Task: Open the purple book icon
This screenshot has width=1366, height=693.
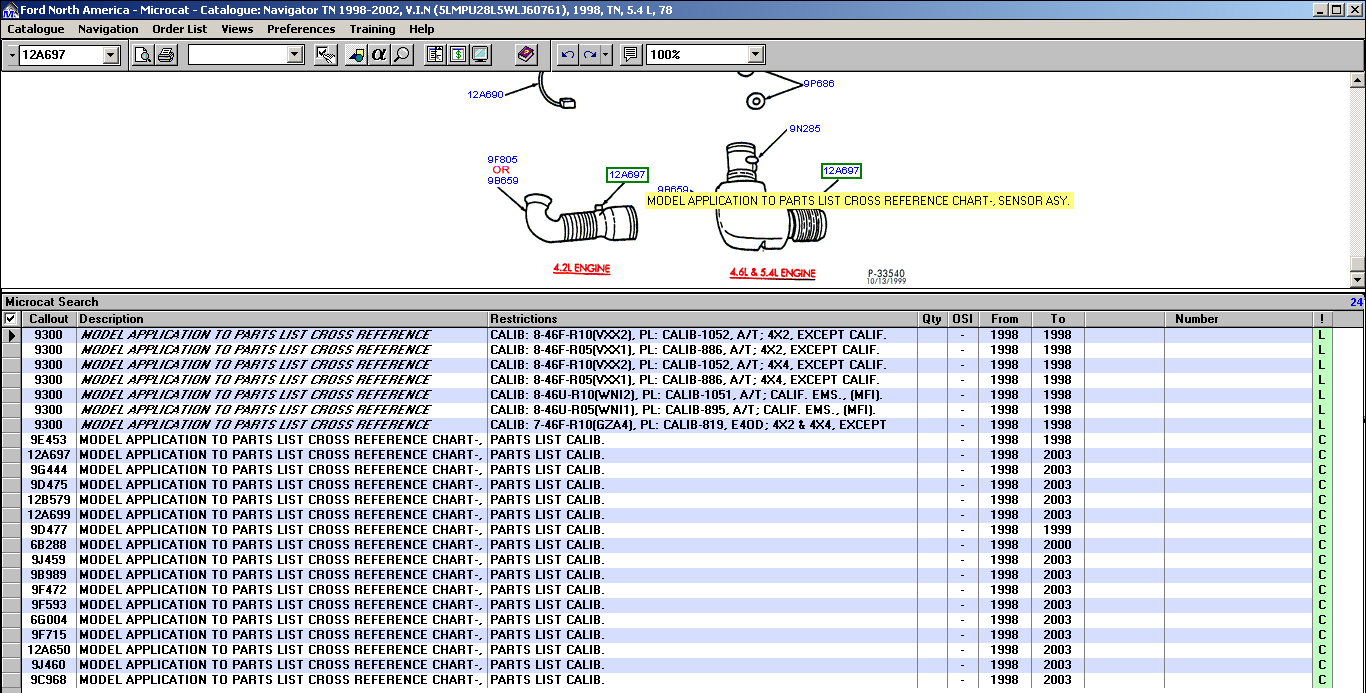Action: (527, 55)
